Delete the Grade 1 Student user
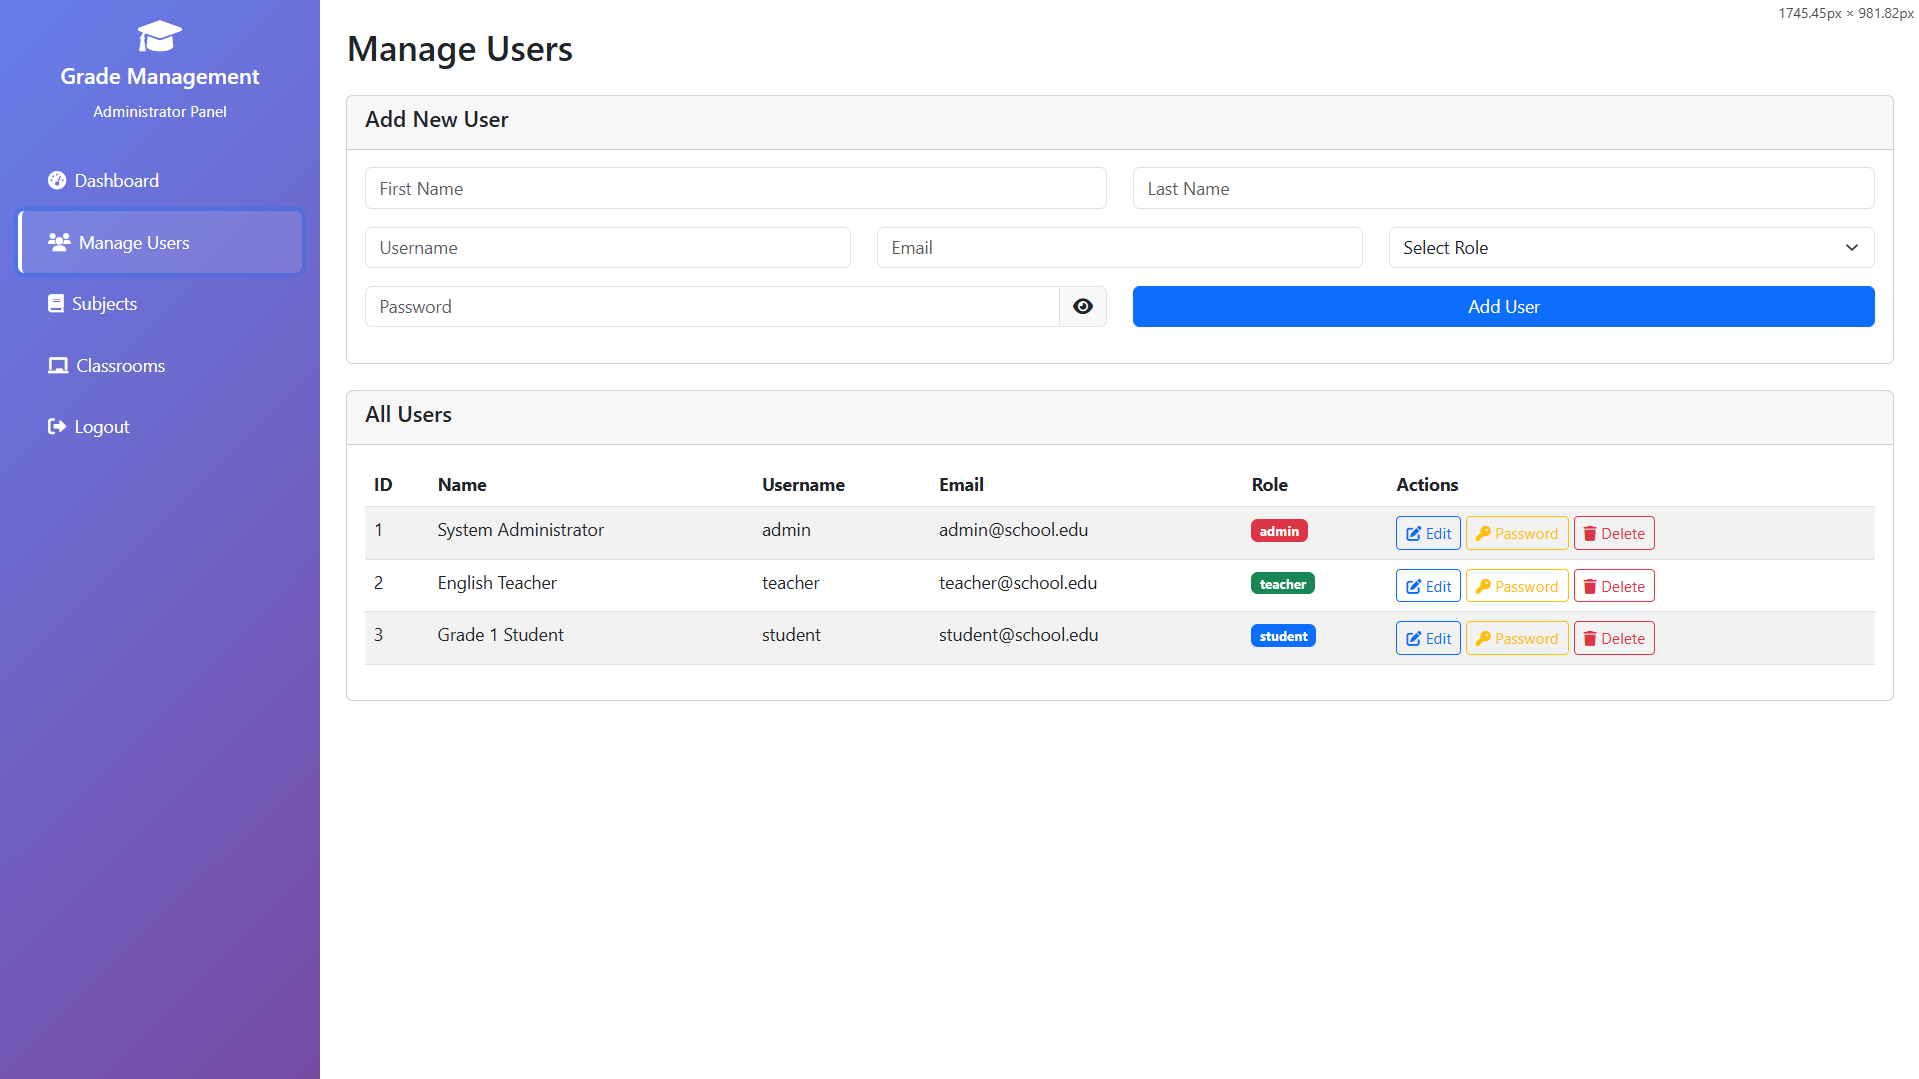Screen dimensions: 1919x1079 (x=1613, y=639)
